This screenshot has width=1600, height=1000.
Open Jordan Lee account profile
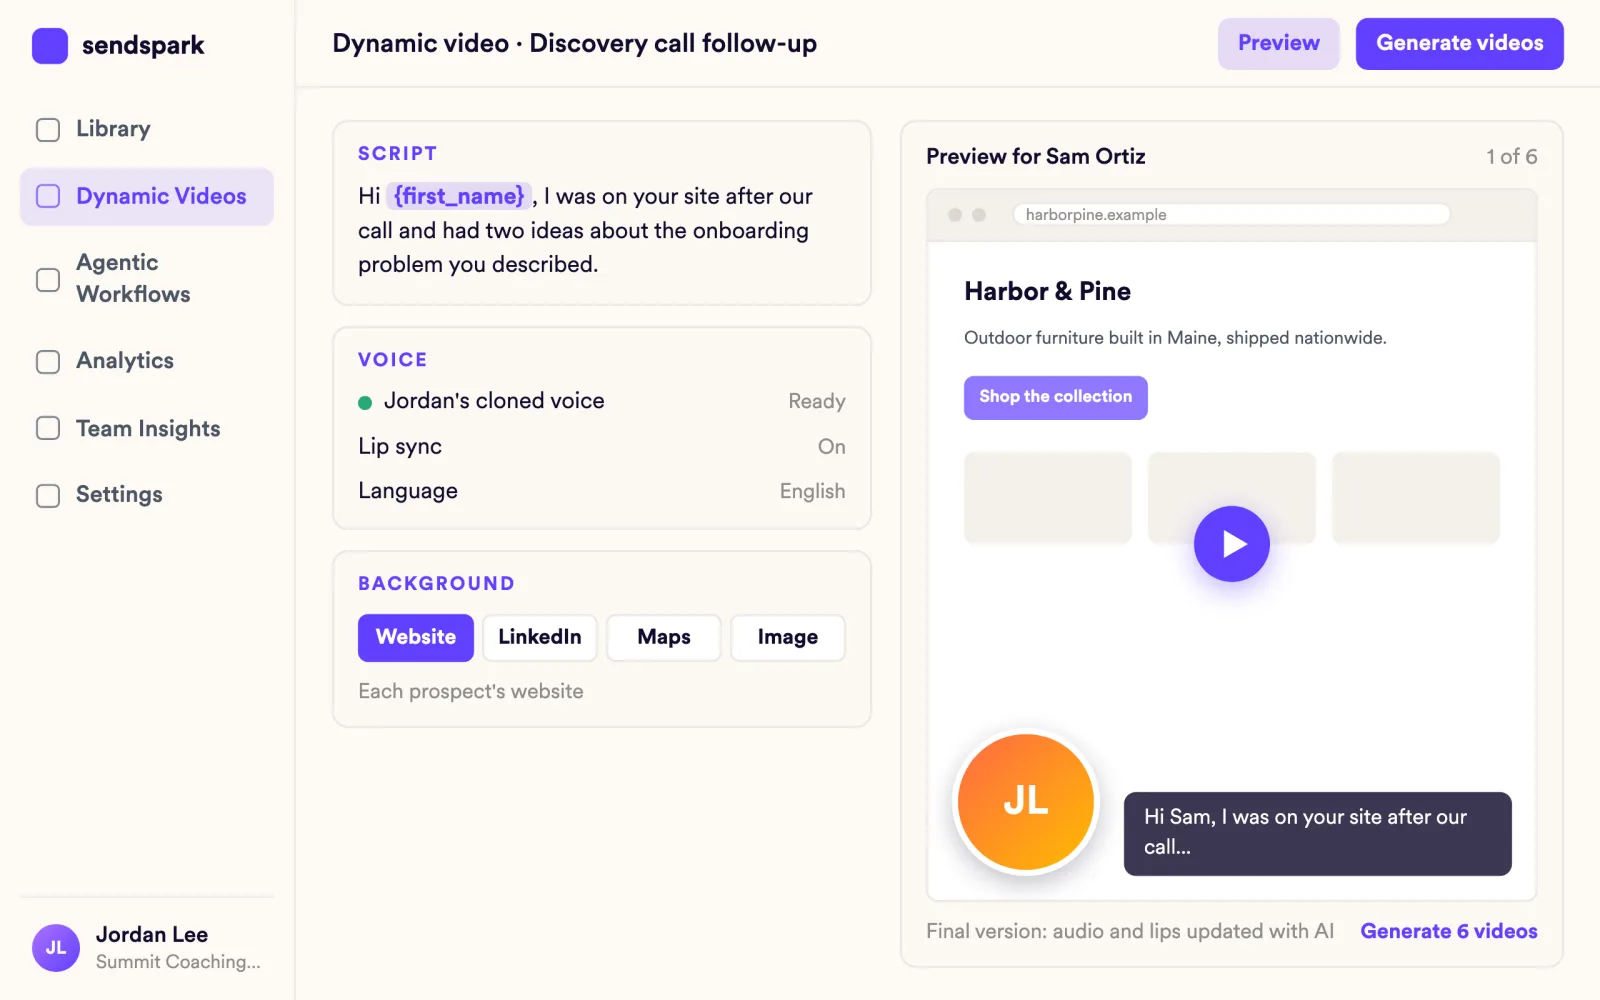click(147, 947)
